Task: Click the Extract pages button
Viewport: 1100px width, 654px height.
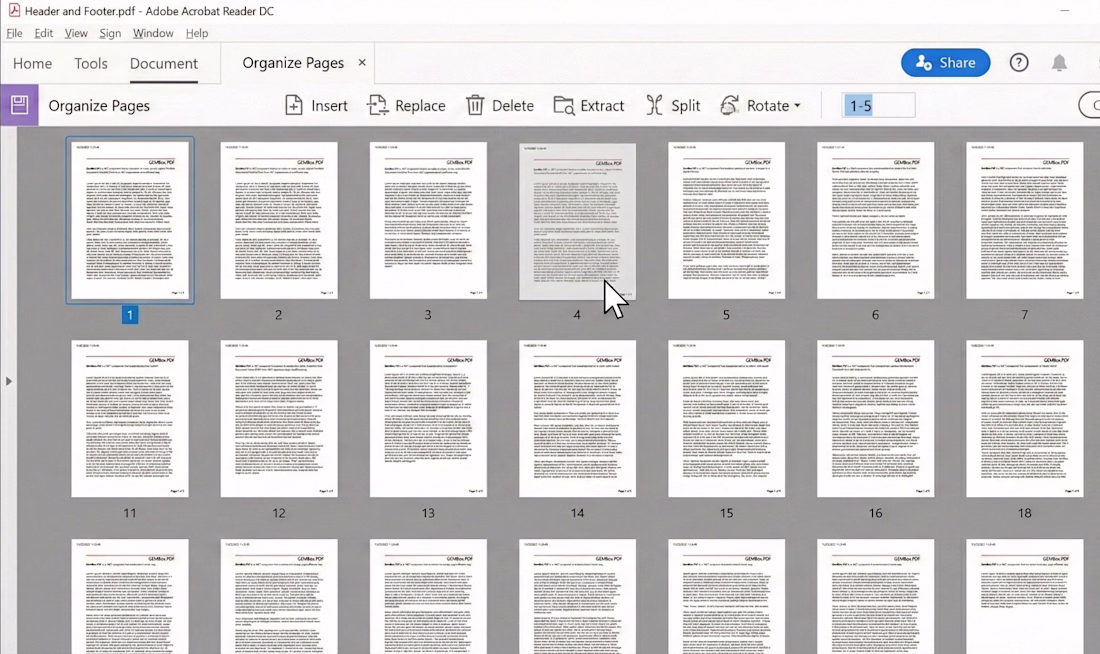Action: [589, 105]
